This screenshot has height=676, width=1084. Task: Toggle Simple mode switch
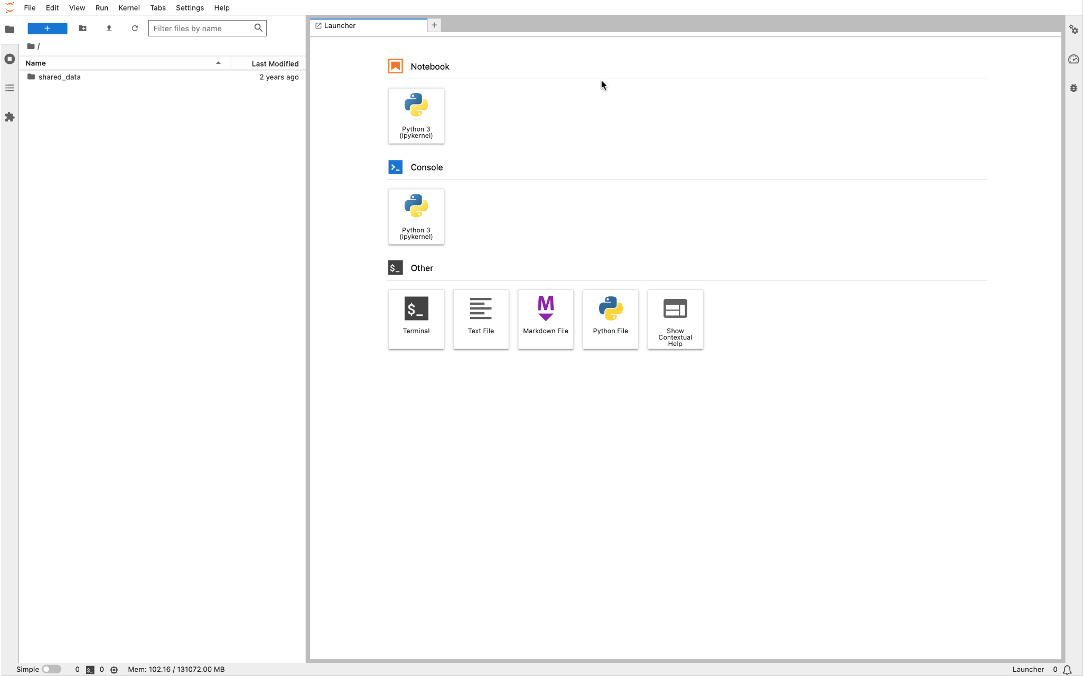[51, 669]
